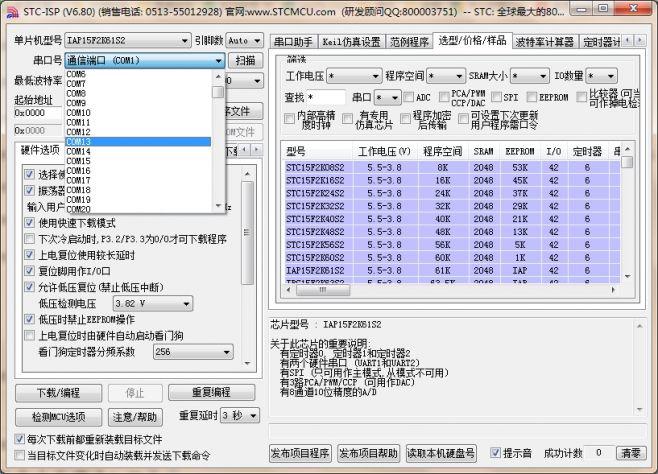Viewport: 658px width, 474px height.
Task: Click the 读取本机硬盘号 button
Action: point(441,453)
